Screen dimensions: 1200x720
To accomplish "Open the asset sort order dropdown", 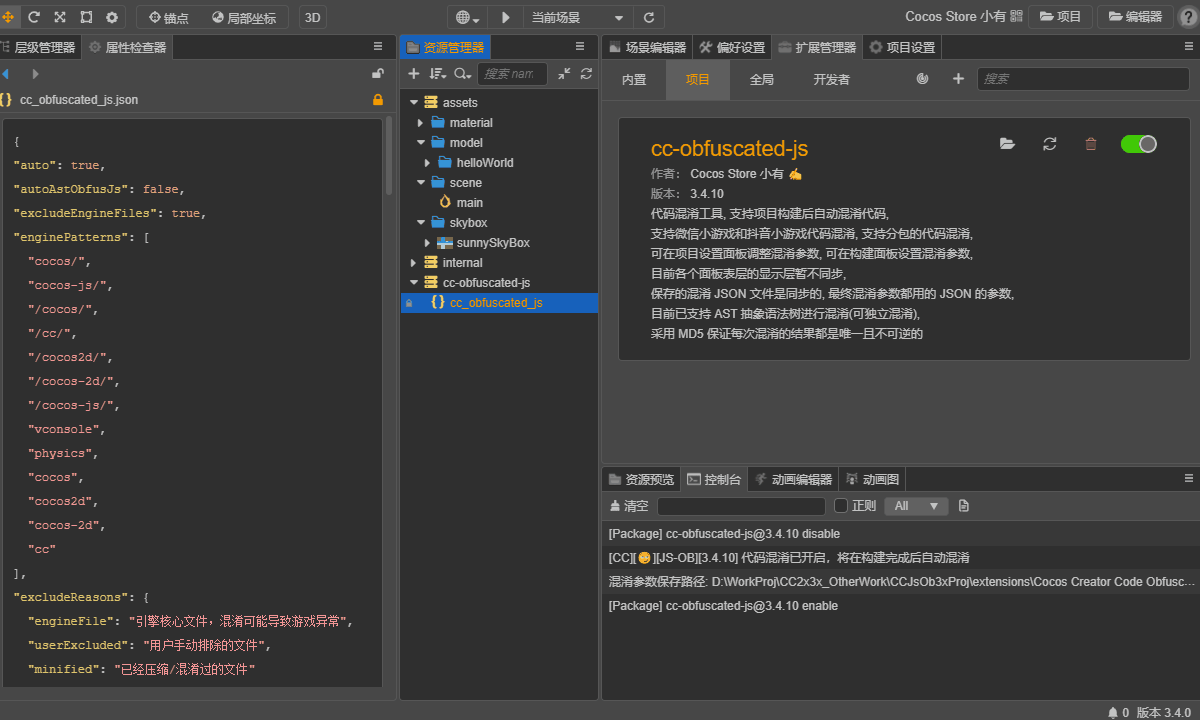I will [x=438, y=74].
